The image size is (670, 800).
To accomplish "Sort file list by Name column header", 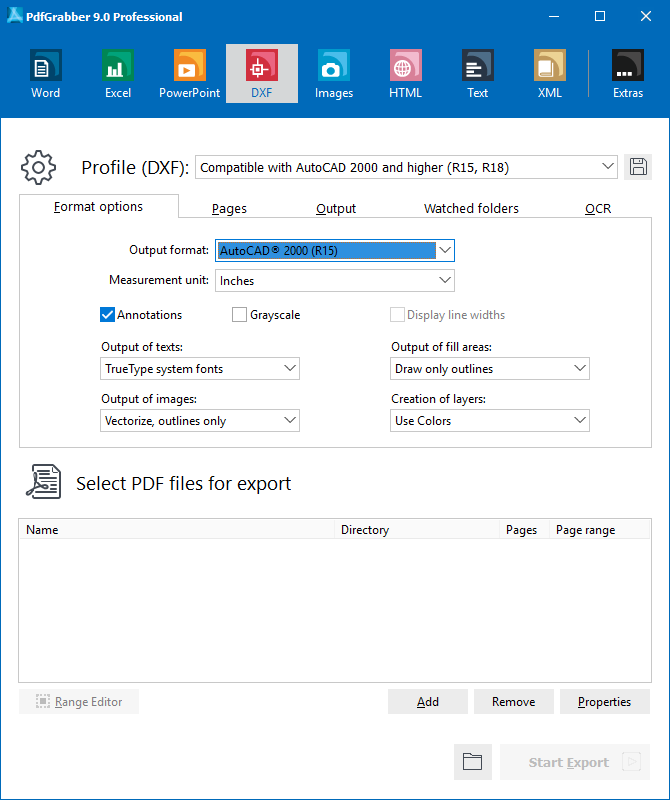I will tap(177, 530).
